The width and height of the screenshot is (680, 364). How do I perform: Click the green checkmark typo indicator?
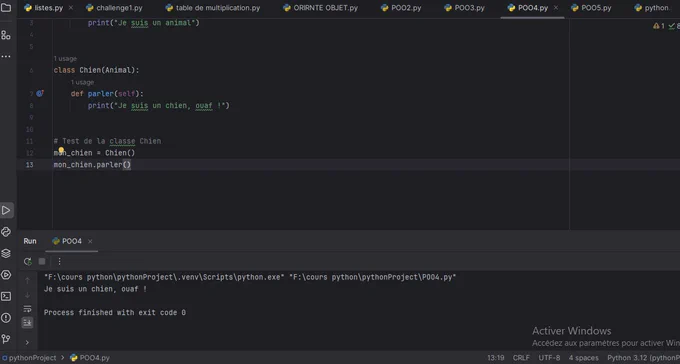pyautogui.click(x=674, y=26)
